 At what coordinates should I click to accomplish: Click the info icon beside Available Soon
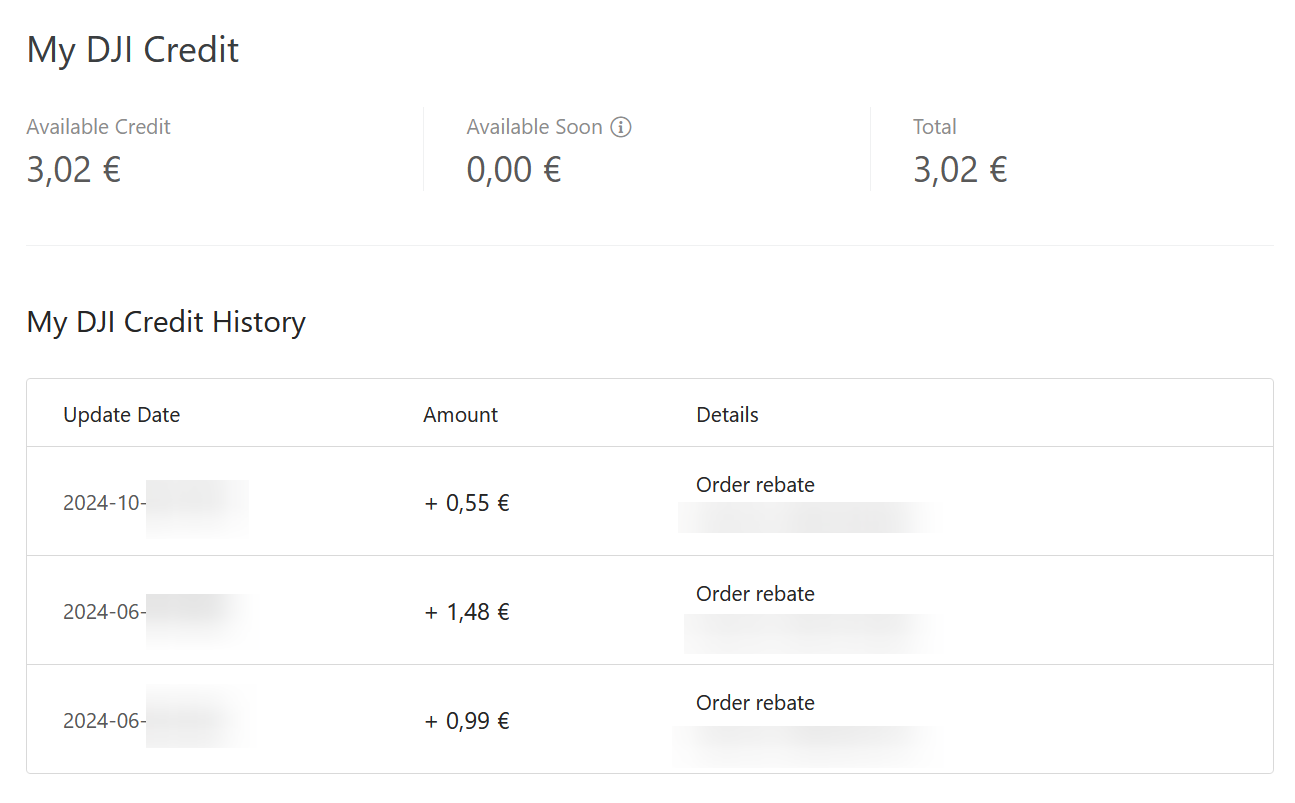pyautogui.click(x=621, y=127)
